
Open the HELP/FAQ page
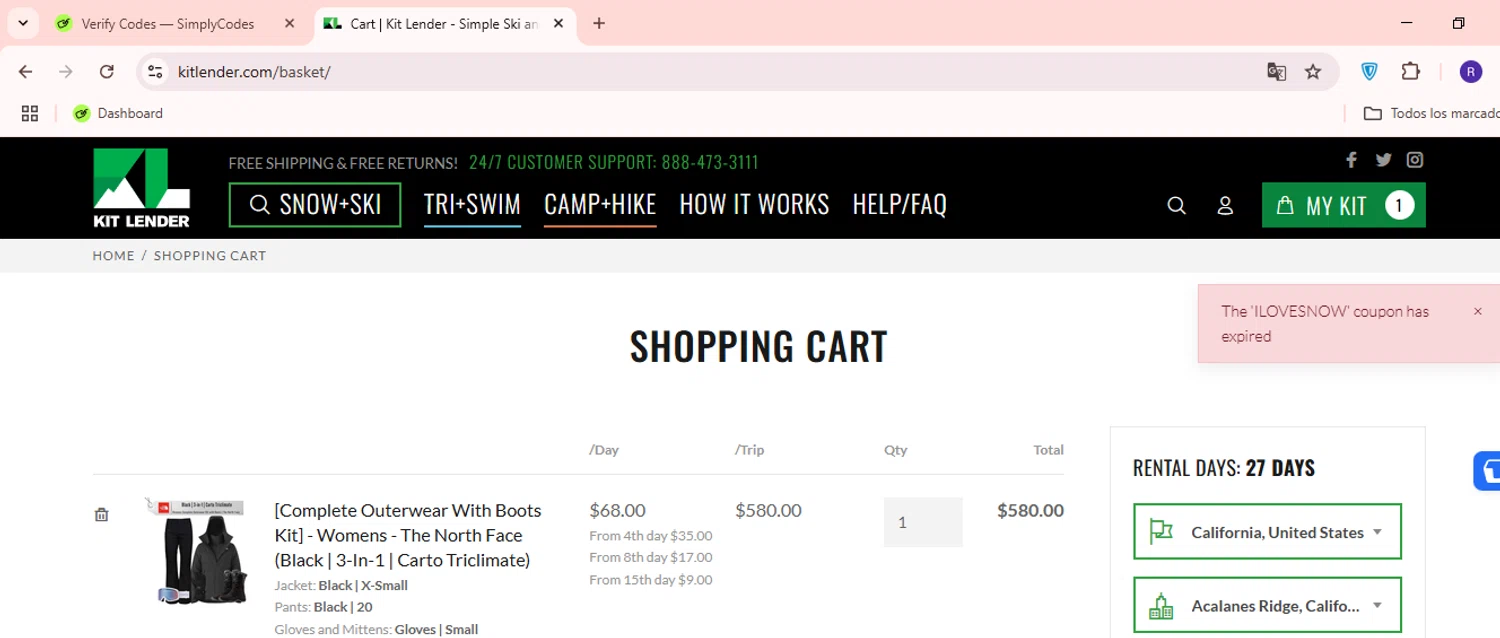click(x=899, y=205)
